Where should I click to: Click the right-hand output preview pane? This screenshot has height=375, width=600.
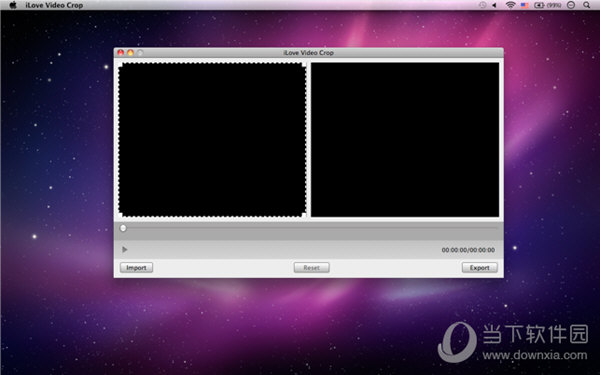click(405, 140)
